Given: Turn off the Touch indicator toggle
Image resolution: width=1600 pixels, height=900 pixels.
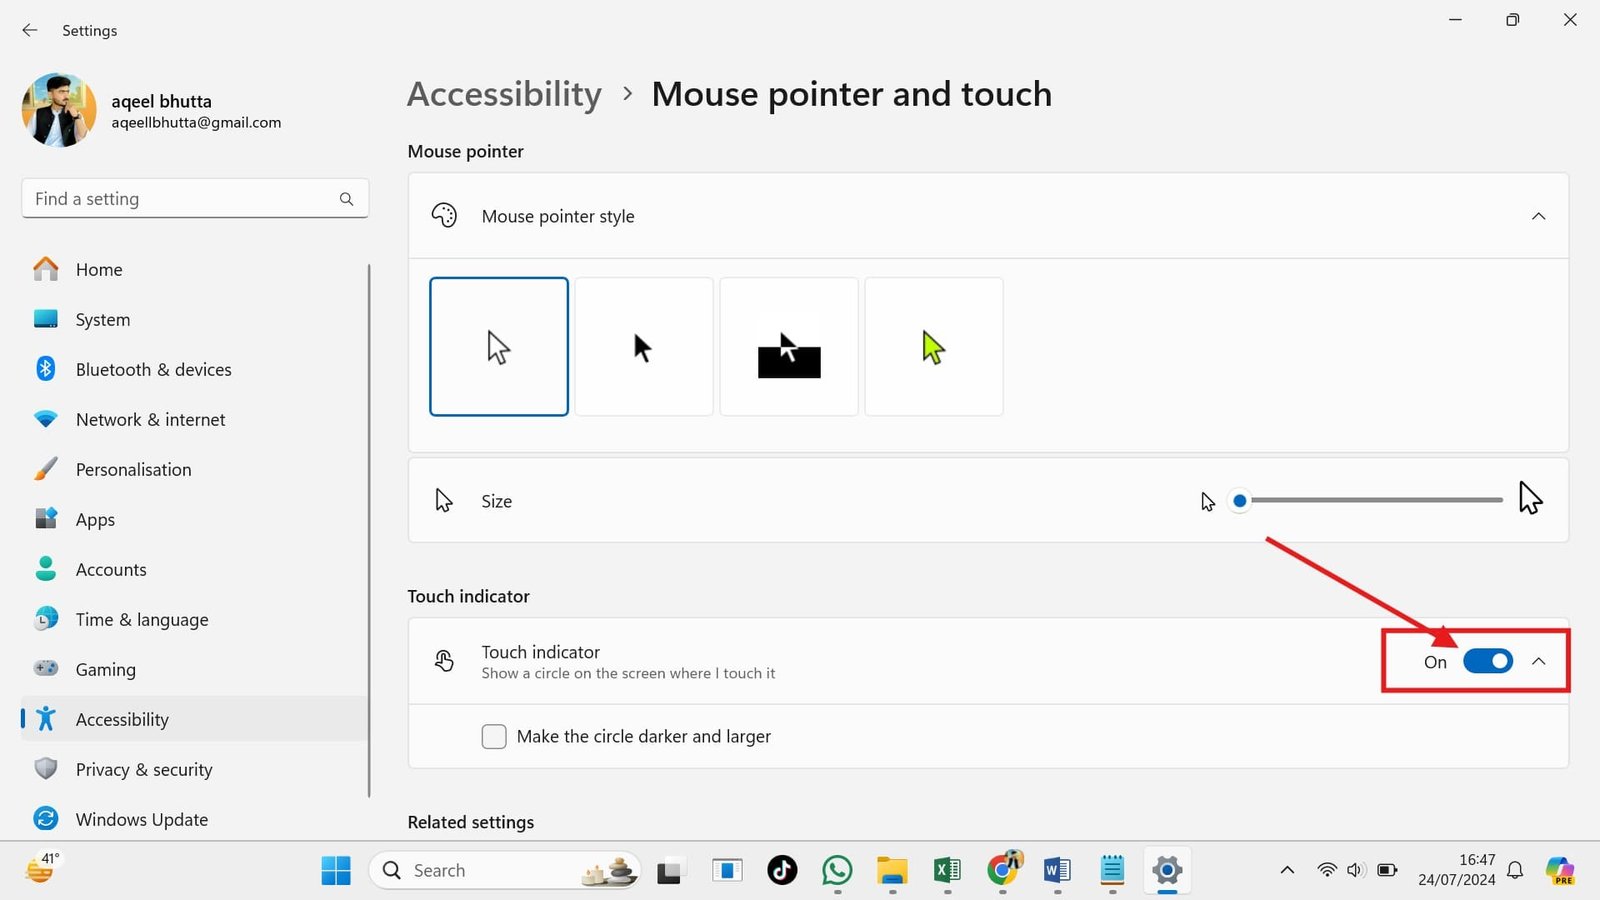Looking at the screenshot, I should 1487,661.
